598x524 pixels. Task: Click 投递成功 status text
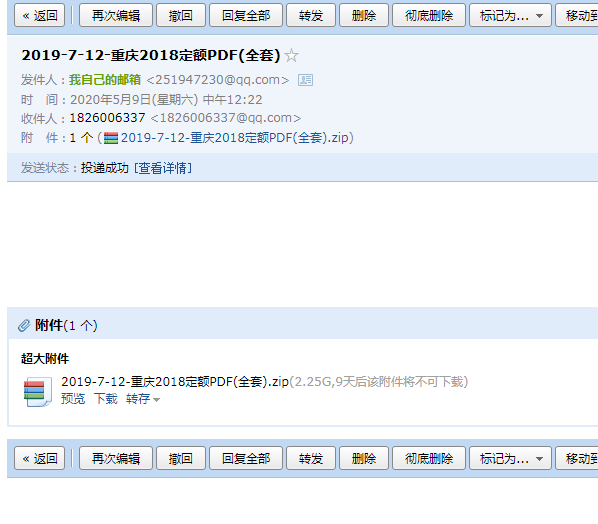(104, 168)
